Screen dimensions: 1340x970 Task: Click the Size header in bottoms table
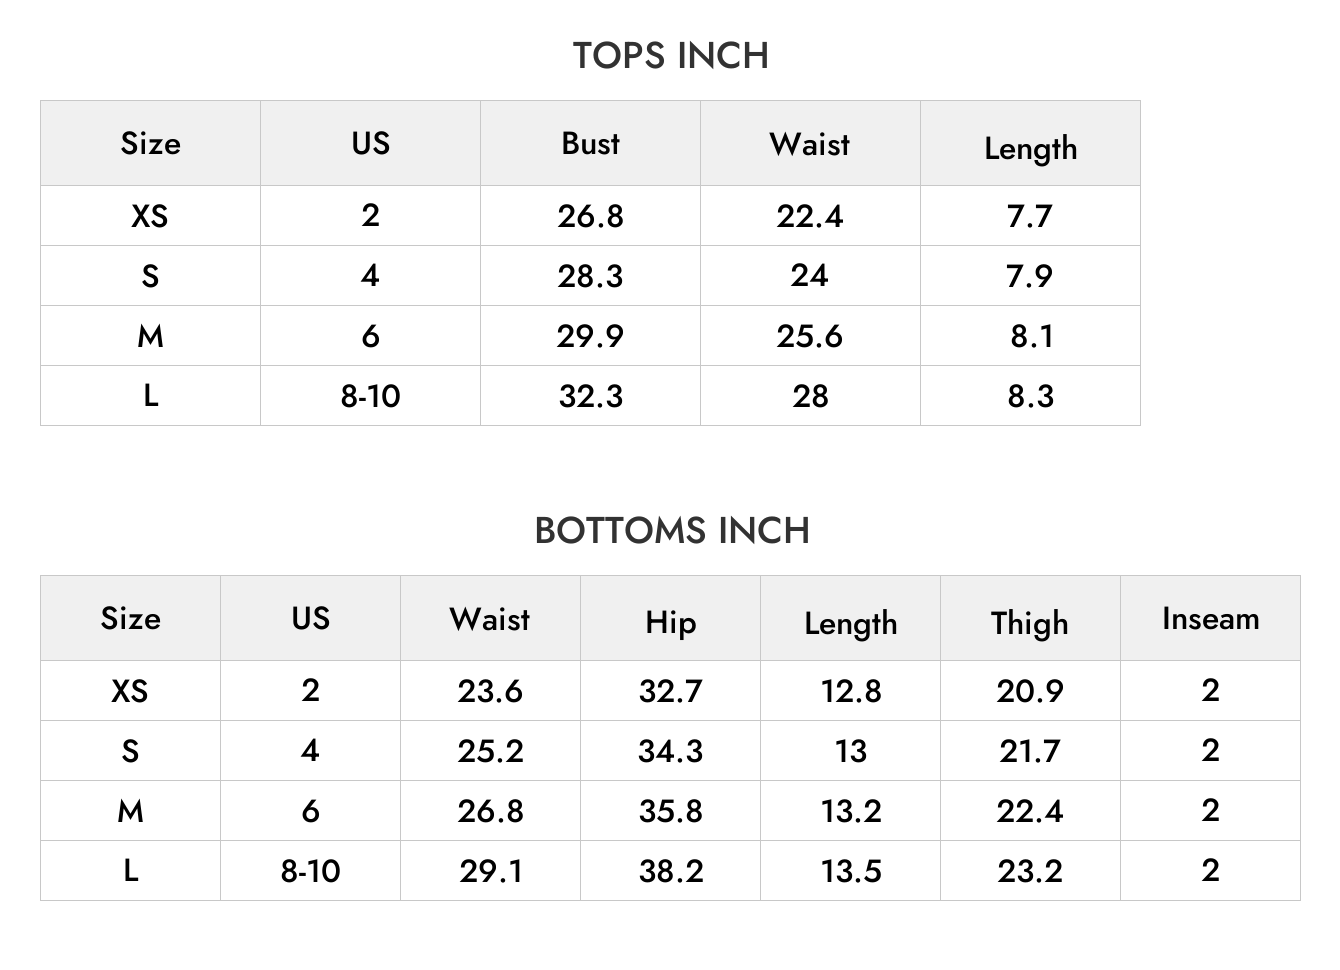coord(130,619)
